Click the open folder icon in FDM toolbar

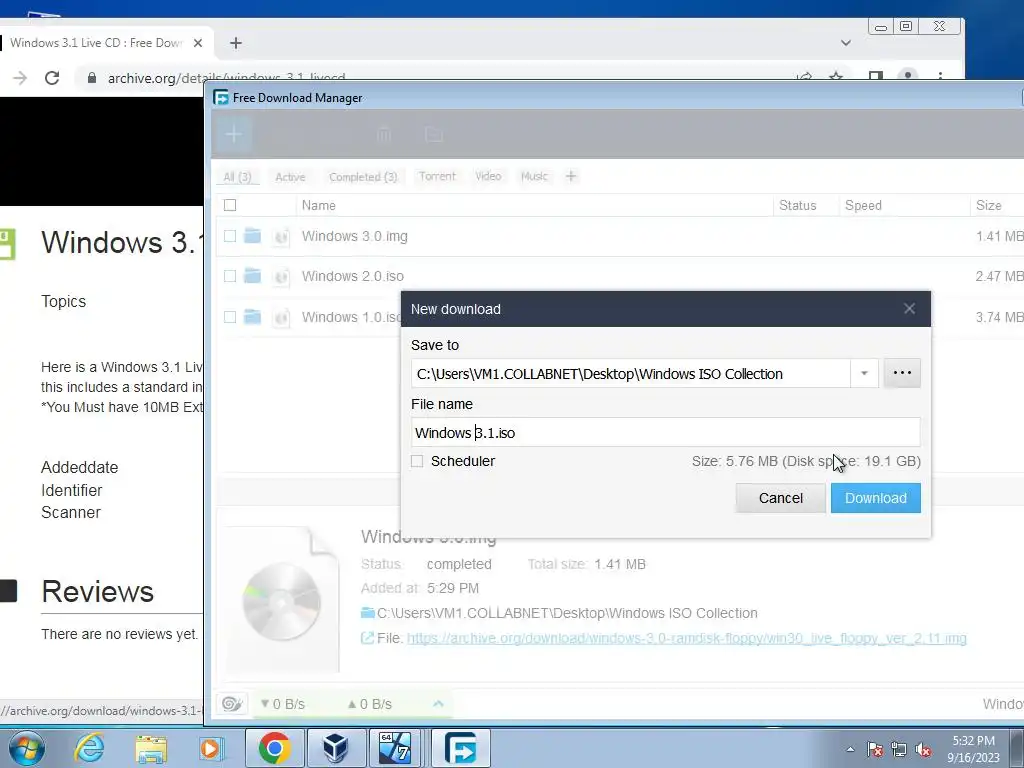click(x=434, y=135)
